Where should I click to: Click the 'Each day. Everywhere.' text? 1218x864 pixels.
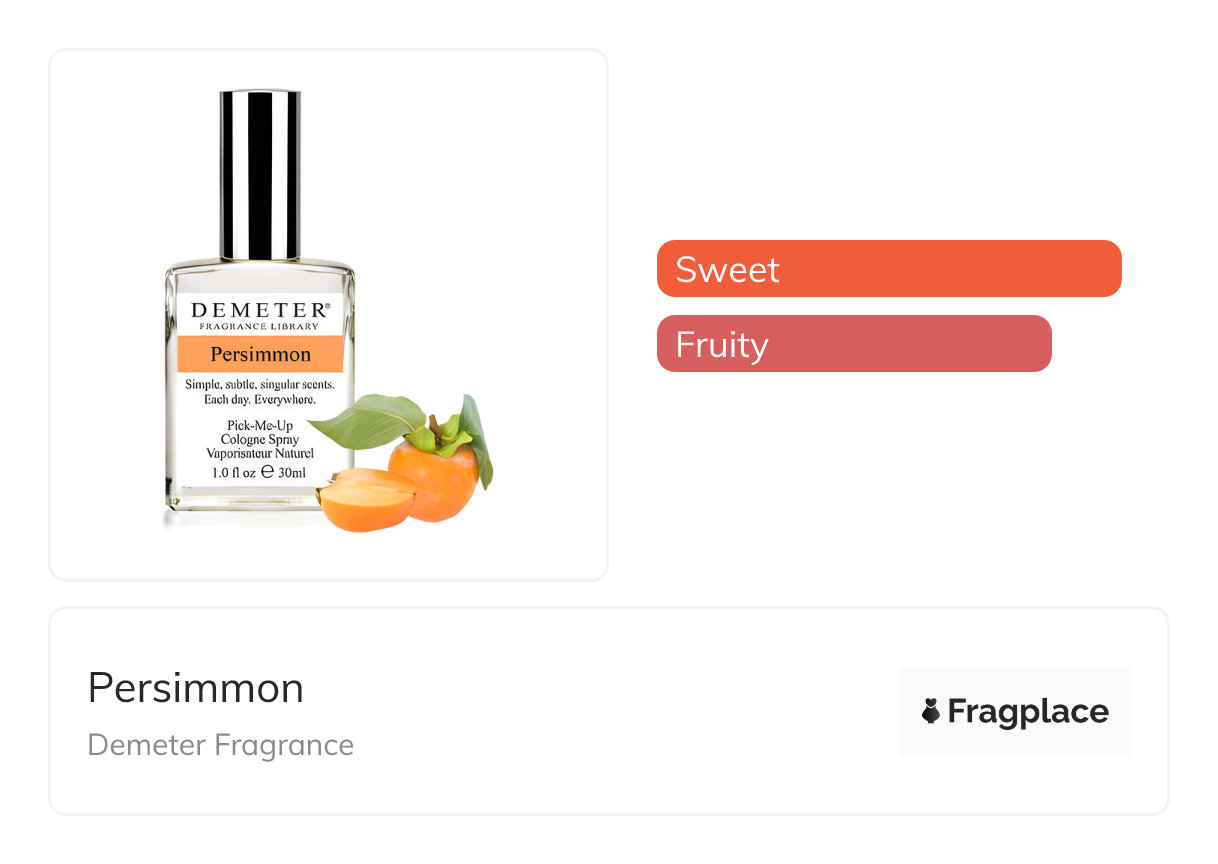click(x=259, y=400)
